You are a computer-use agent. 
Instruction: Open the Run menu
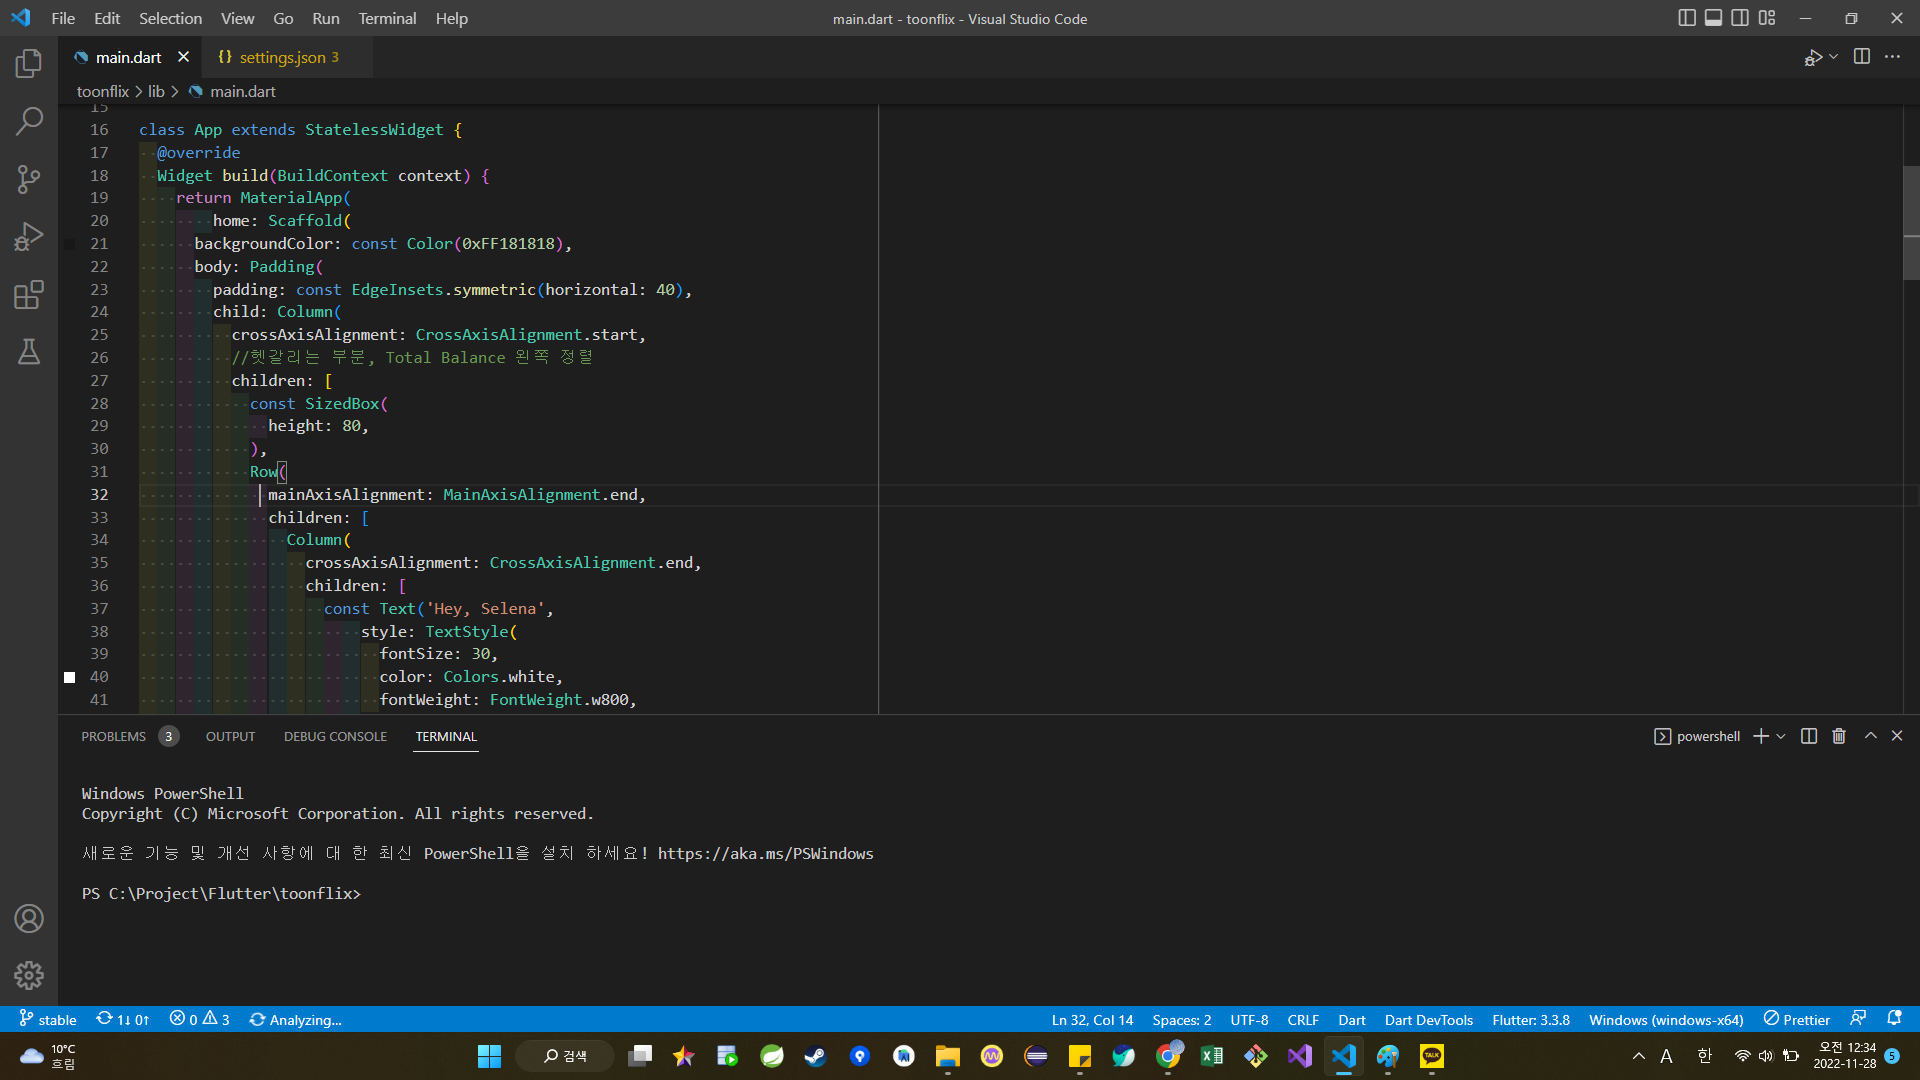click(326, 18)
